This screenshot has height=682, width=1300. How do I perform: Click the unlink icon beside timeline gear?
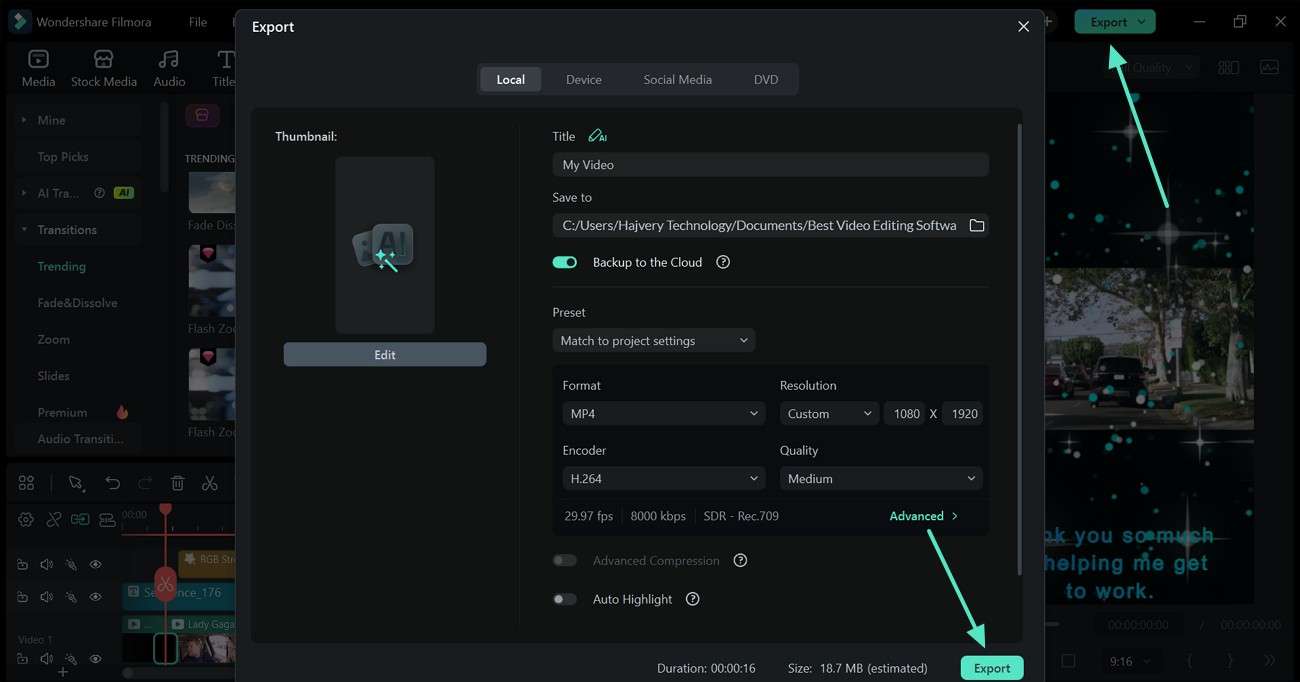53,520
